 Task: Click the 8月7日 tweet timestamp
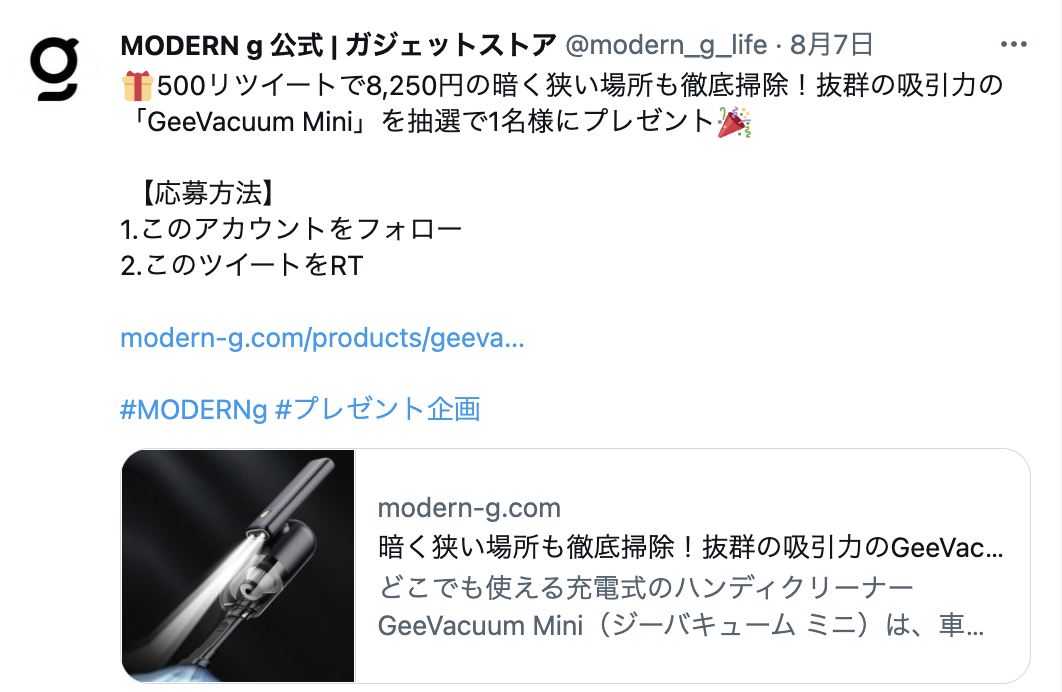click(831, 45)
